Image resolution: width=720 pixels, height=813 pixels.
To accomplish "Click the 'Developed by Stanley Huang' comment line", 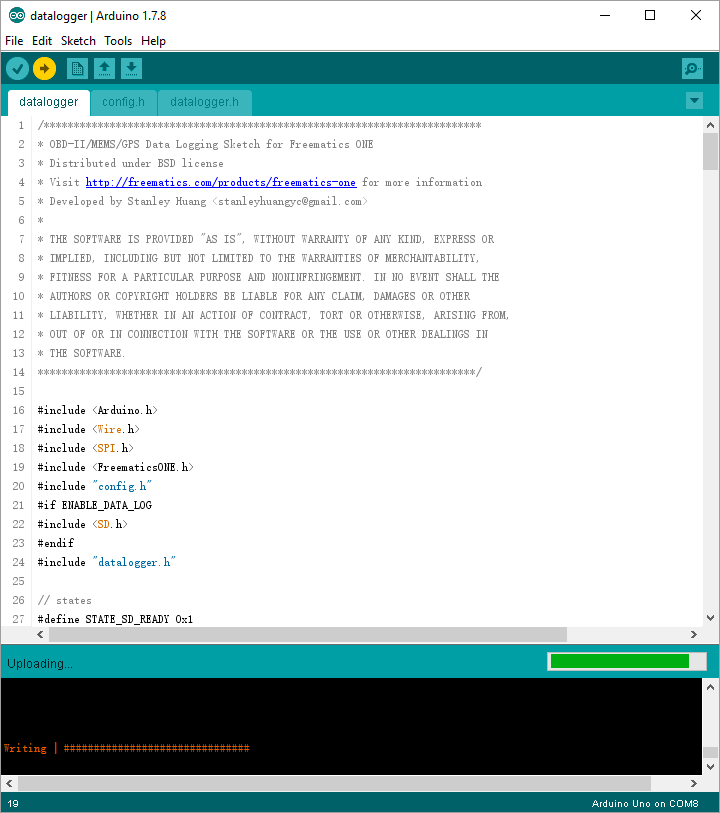I will pyautogui.click(x=203, y=201).
